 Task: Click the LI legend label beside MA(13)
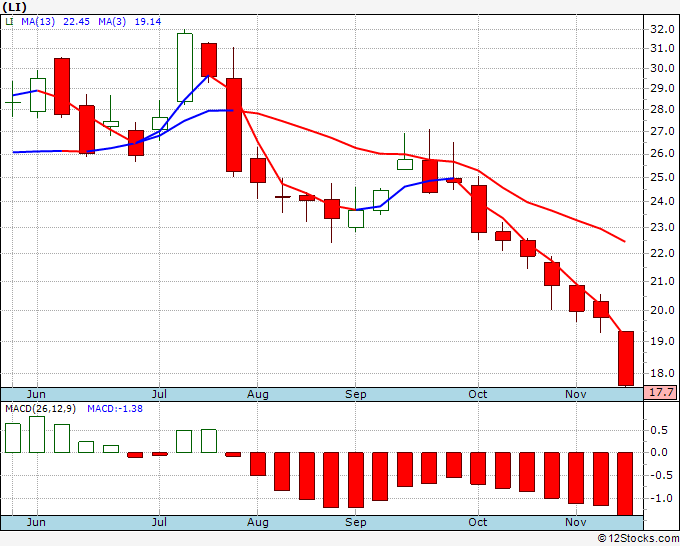pos(9,22)
